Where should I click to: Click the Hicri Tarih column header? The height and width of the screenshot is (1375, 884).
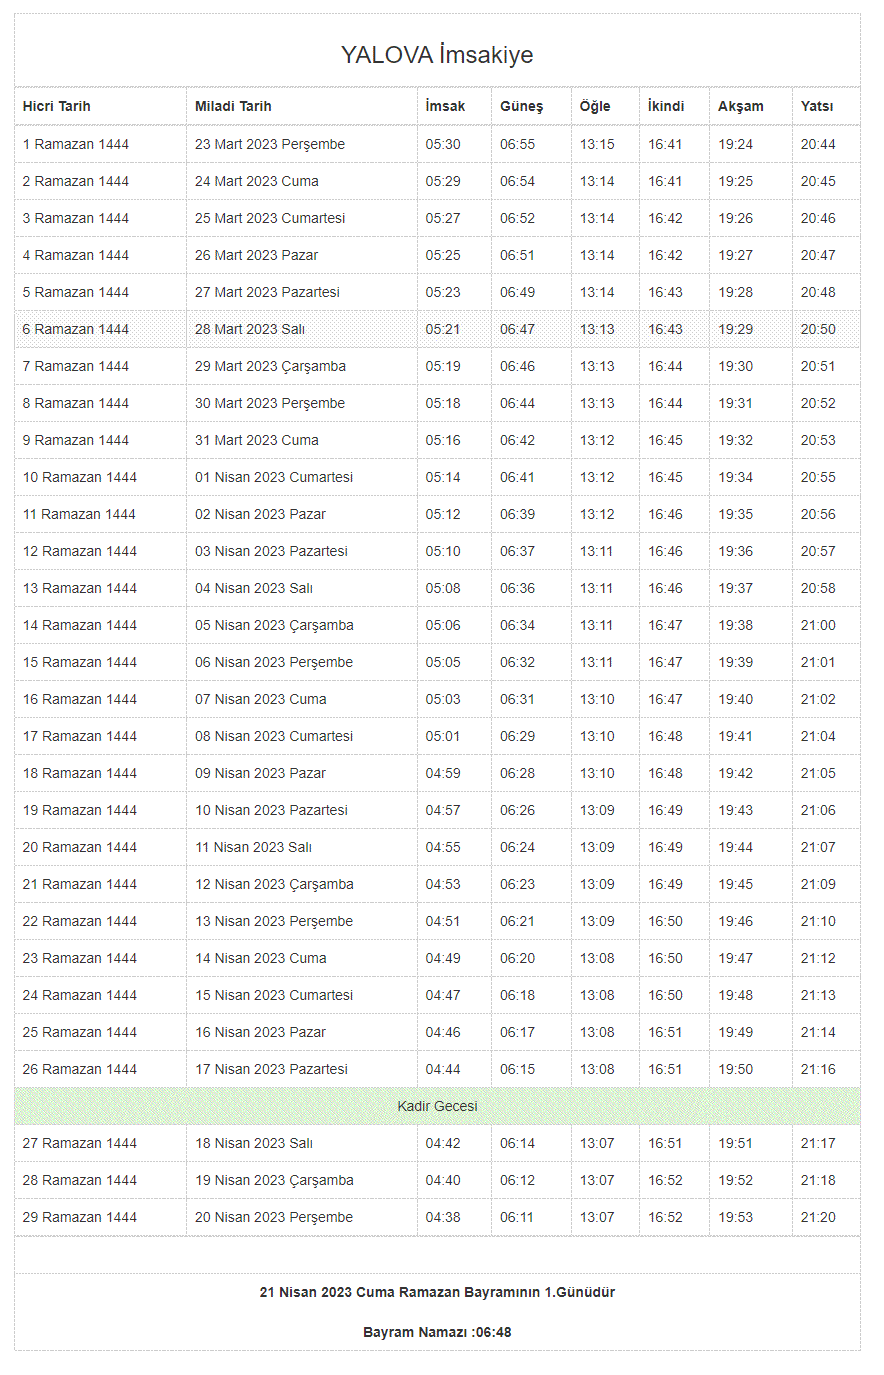click(x=57, y=106)
